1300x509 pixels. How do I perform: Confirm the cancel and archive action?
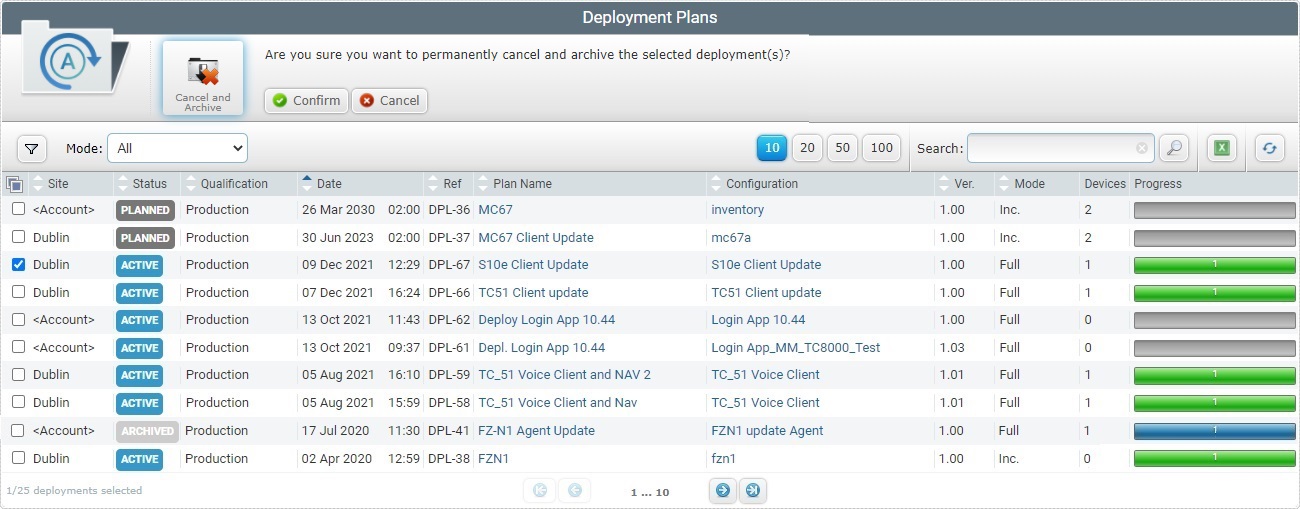point(306,100)
